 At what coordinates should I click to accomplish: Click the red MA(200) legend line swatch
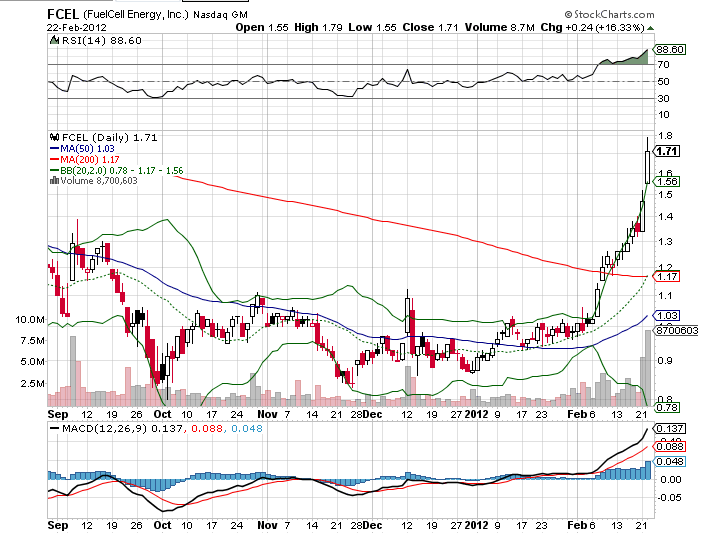[54, 160]
